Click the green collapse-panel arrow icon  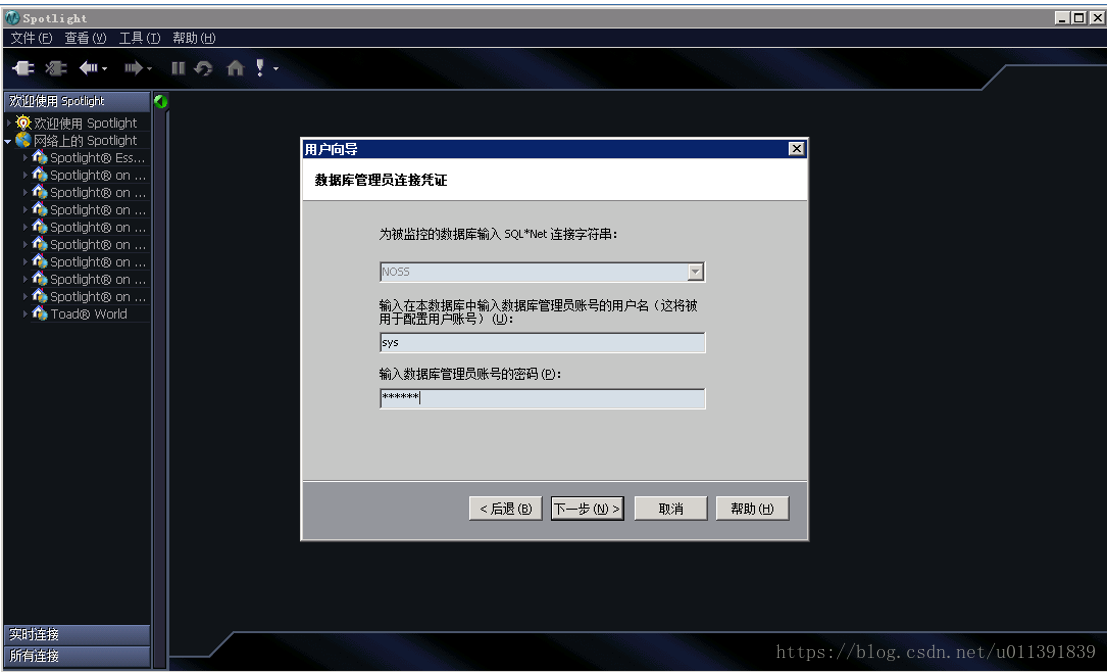coord(160,101)
